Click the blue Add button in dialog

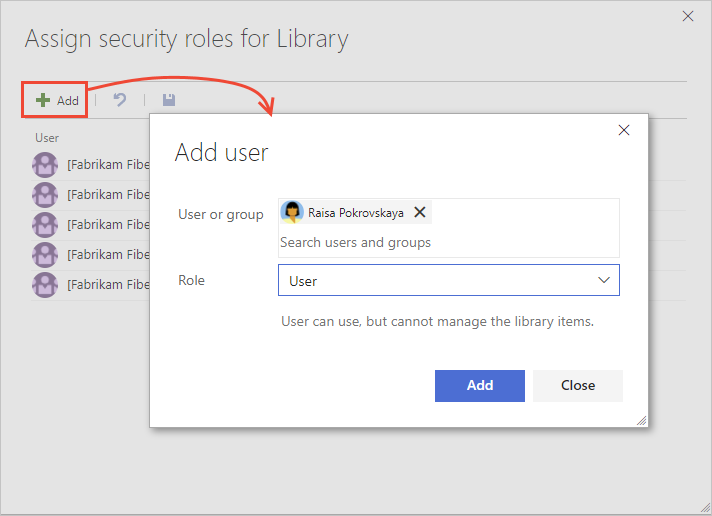tap(480, 386)
